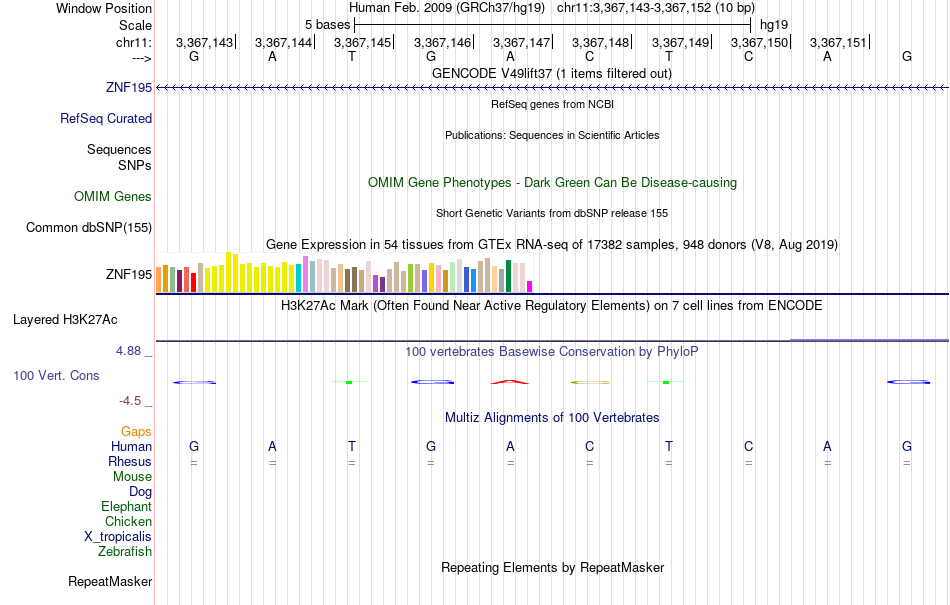This screenshot has height=605, width=950.
Task: Click the Sequences track label
Action: tap(119, 150)
